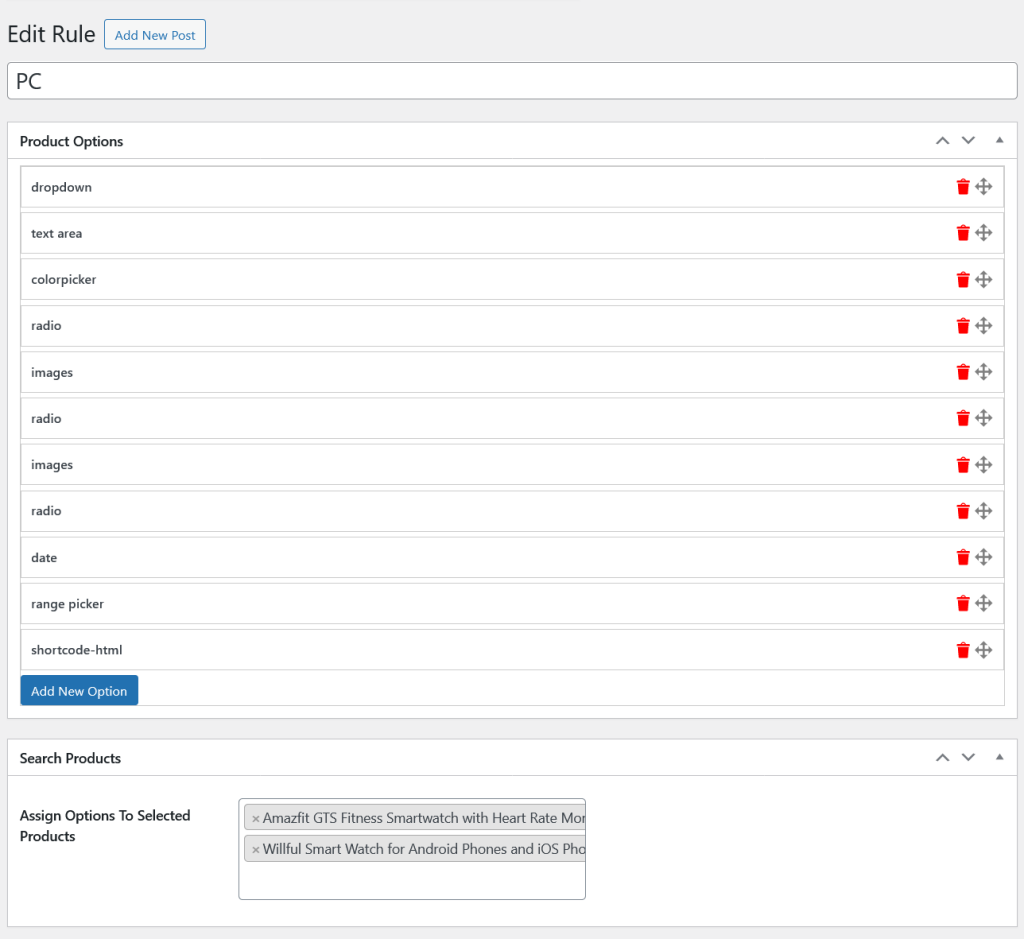Remove Willful Smart Watch product tag
This screenshot has height=939, width=1024.
coord(255,849)
